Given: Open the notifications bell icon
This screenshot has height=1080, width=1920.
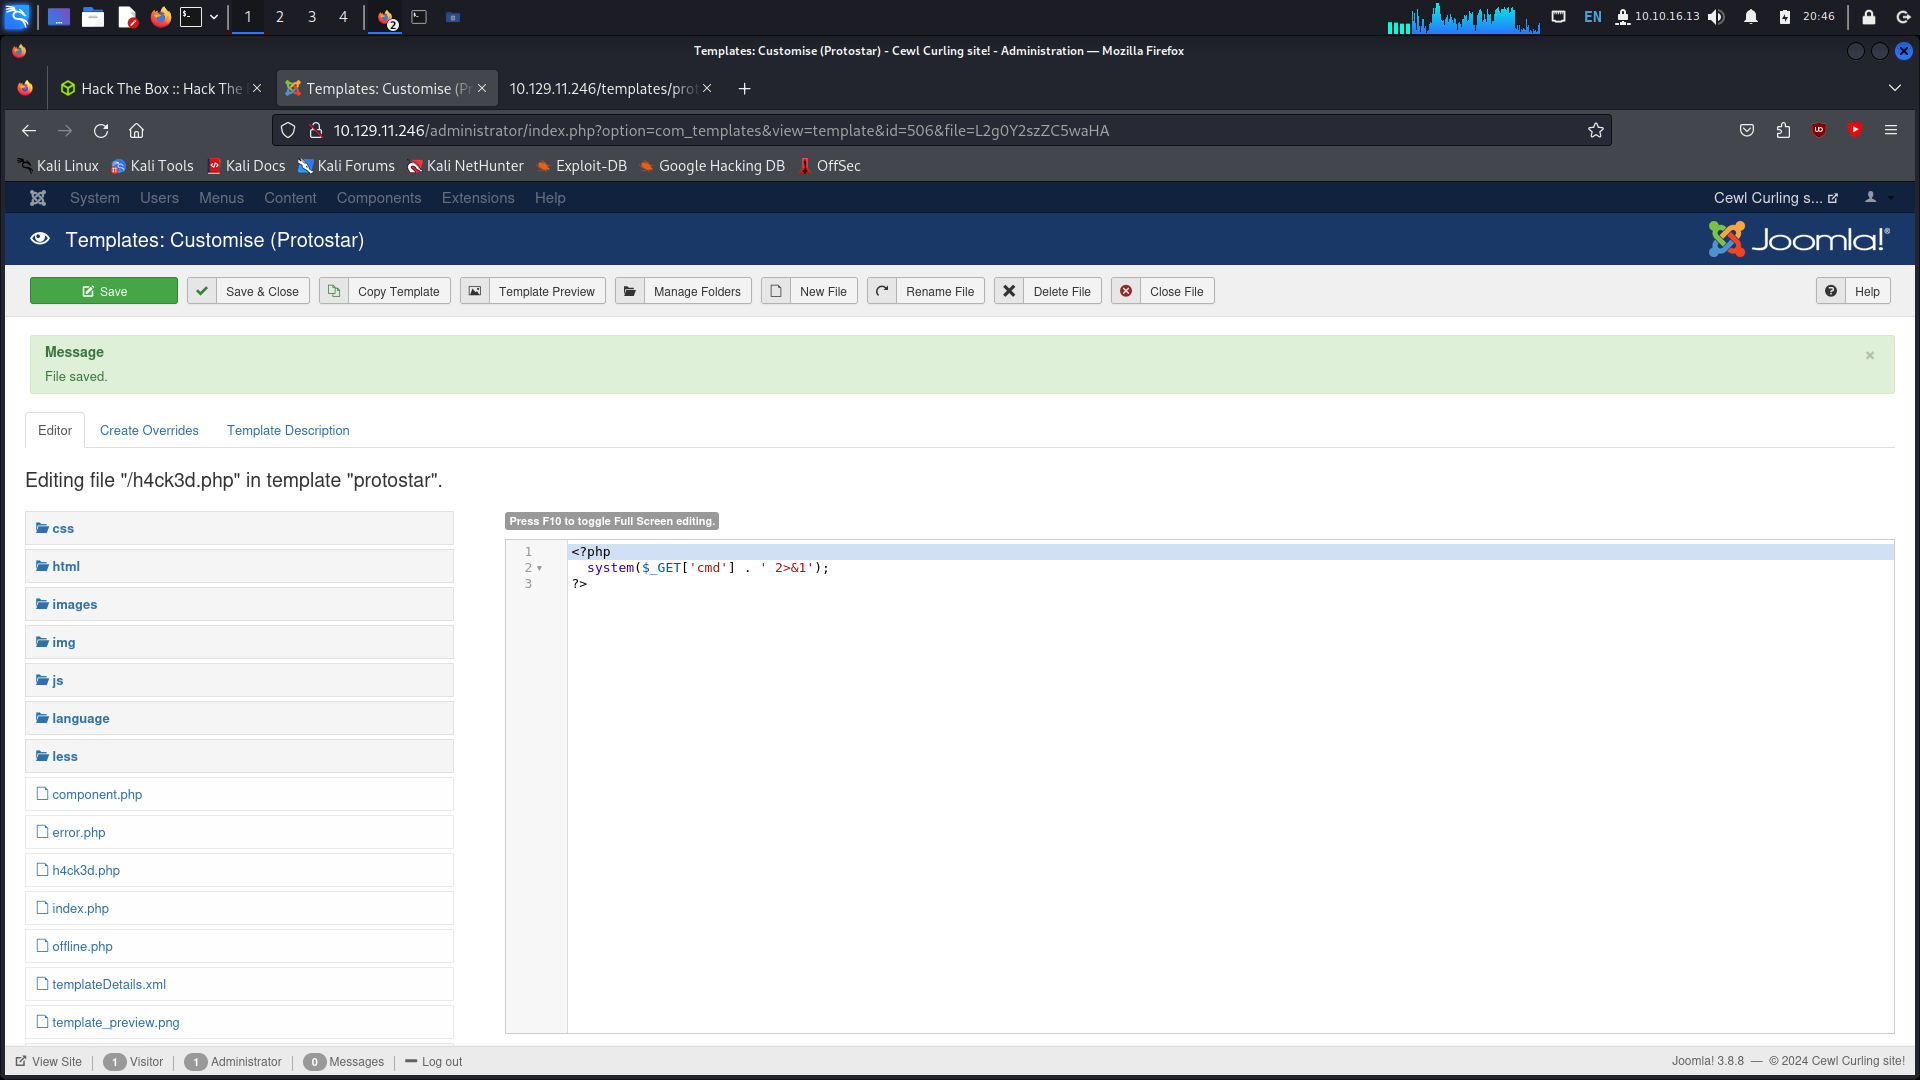Looking at the screenshot, I should pos(1751,17).
